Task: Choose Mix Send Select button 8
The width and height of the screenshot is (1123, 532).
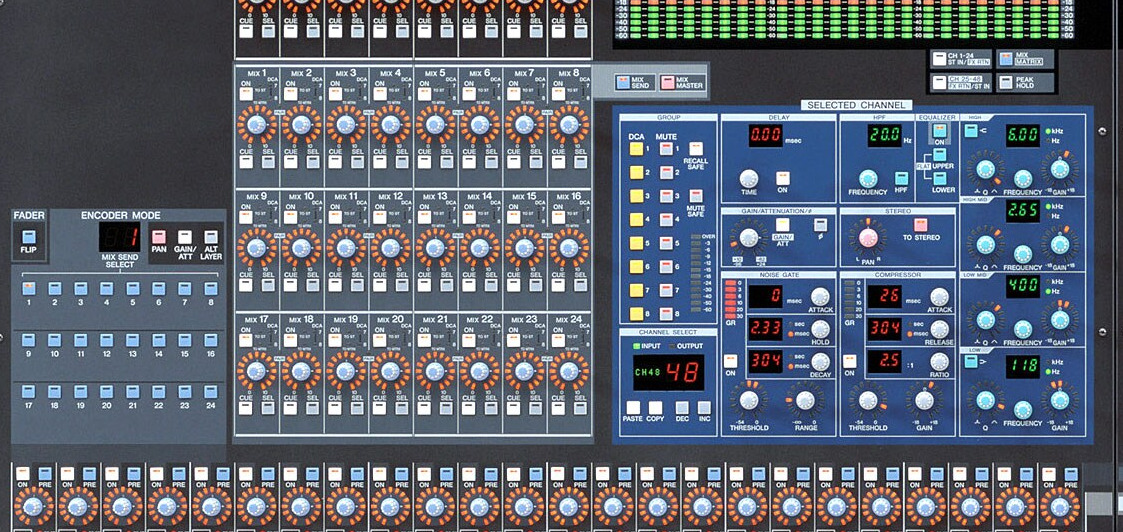Action: pyautogui.click(x=211, y=289)
